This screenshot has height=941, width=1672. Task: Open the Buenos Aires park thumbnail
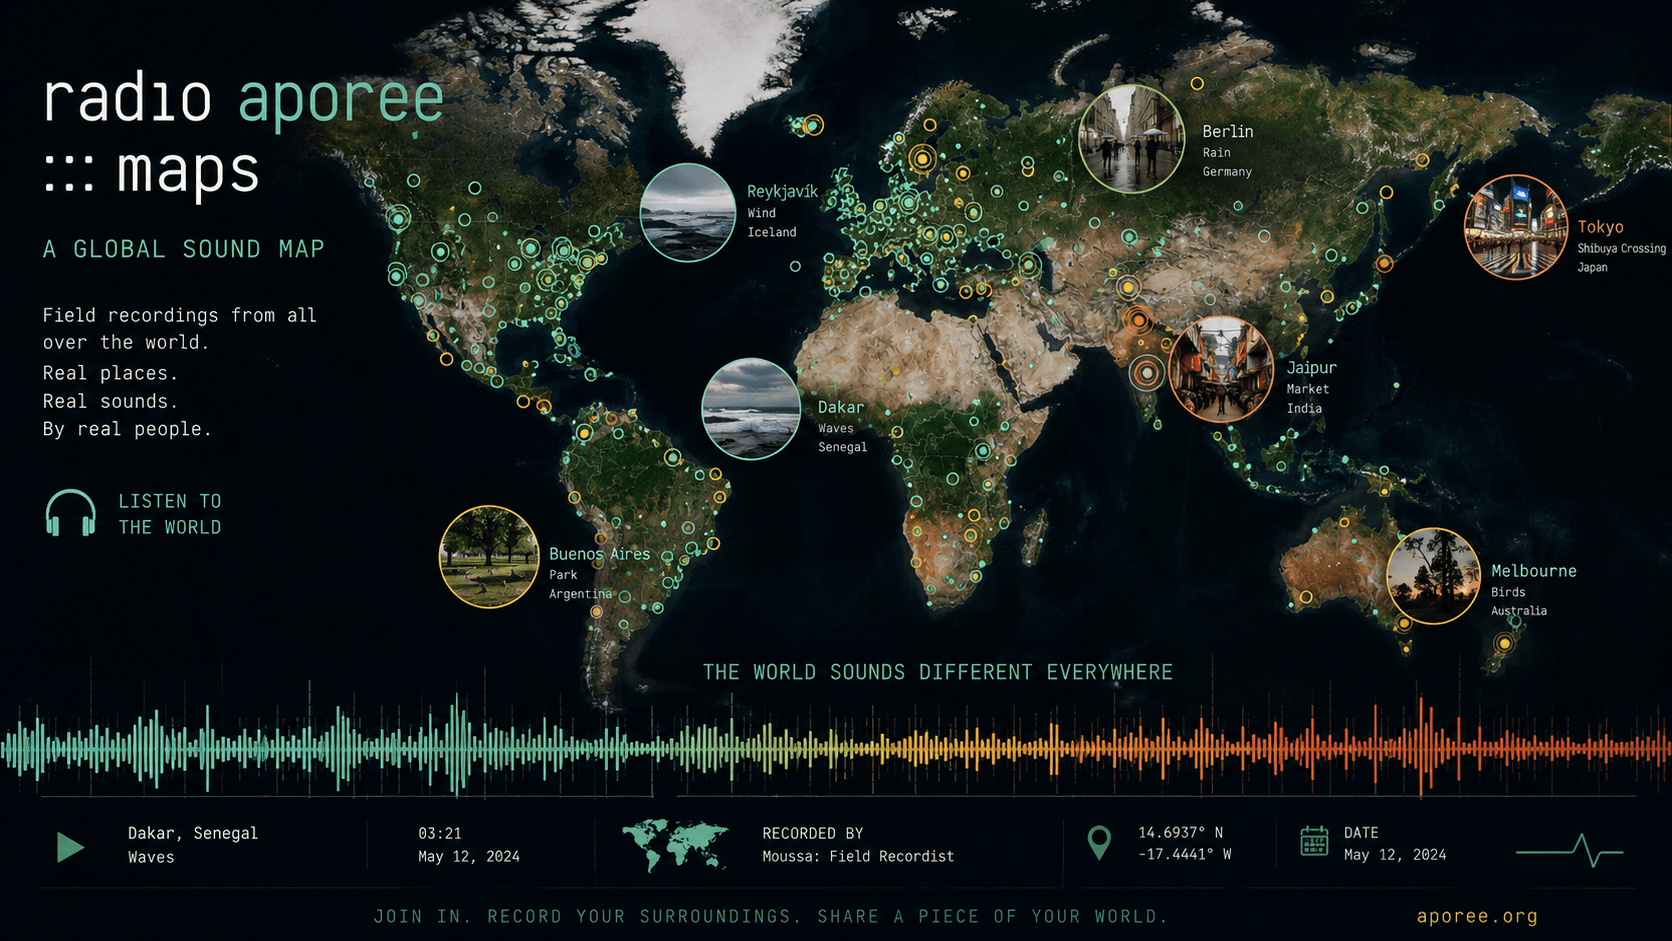click(x=489, y=557)
